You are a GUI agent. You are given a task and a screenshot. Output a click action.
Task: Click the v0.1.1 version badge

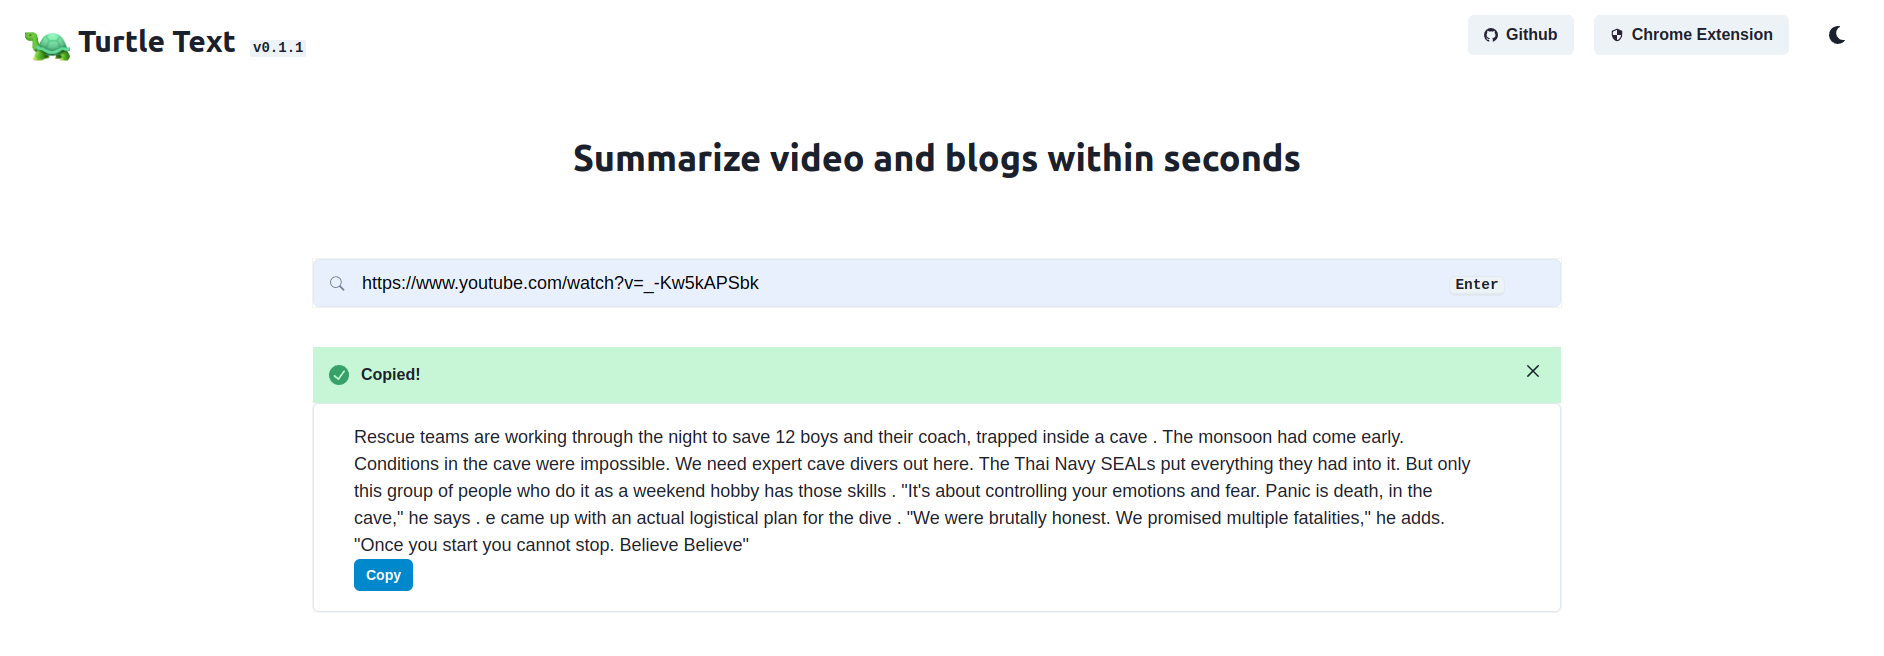[x=278, y=47]
